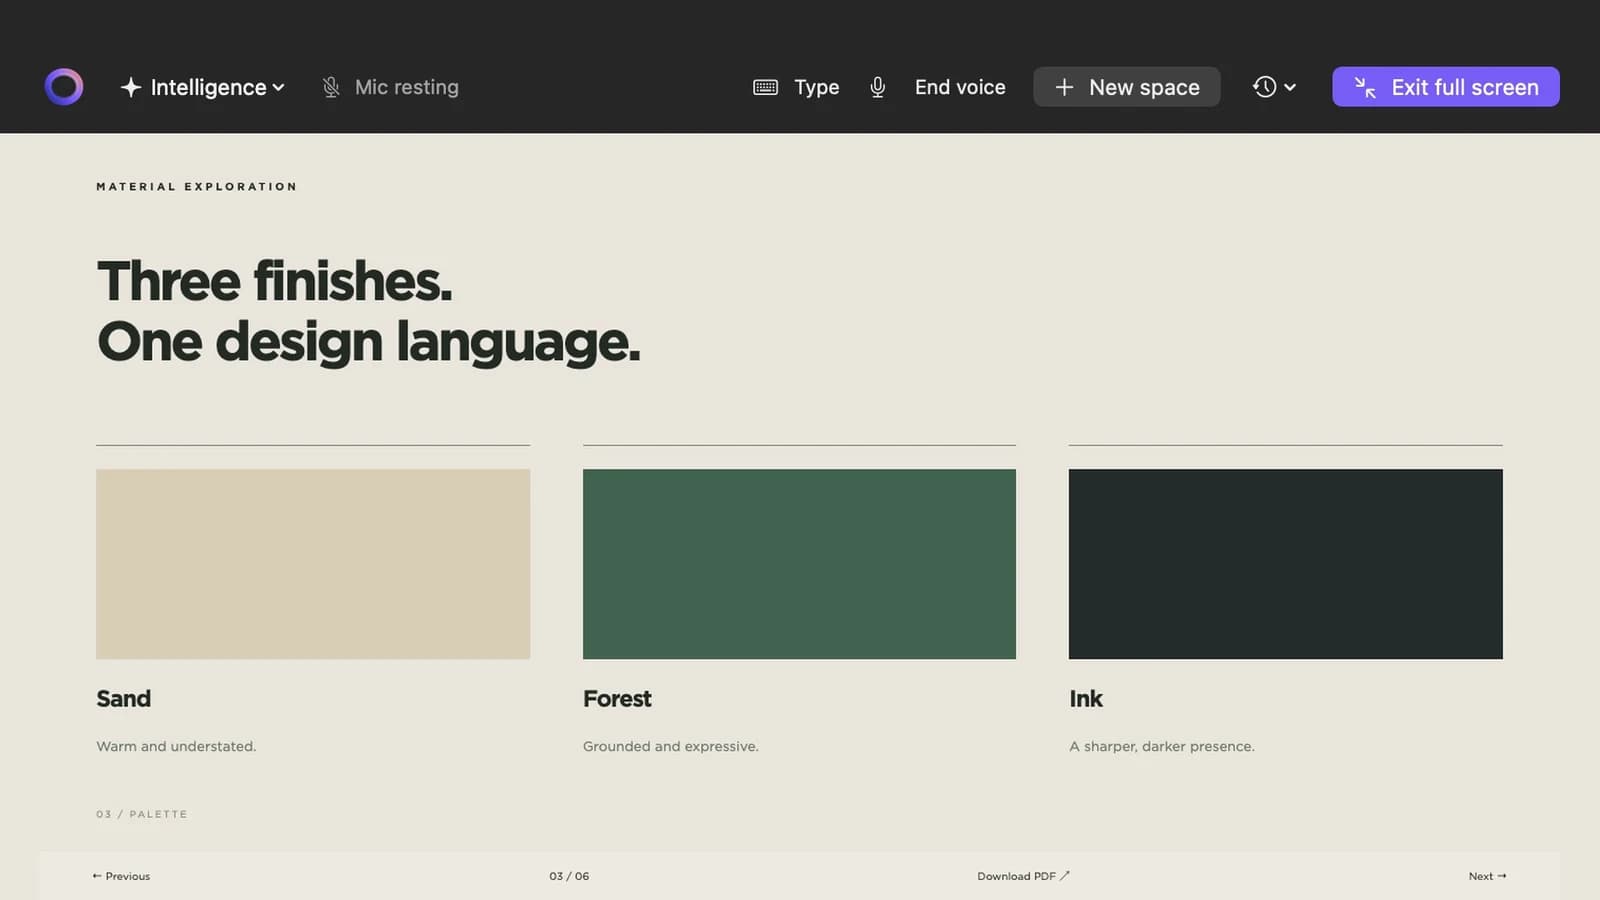Click the 03 / PALETTE label
Screen dimensions: 1600x900
pos(141,814)
